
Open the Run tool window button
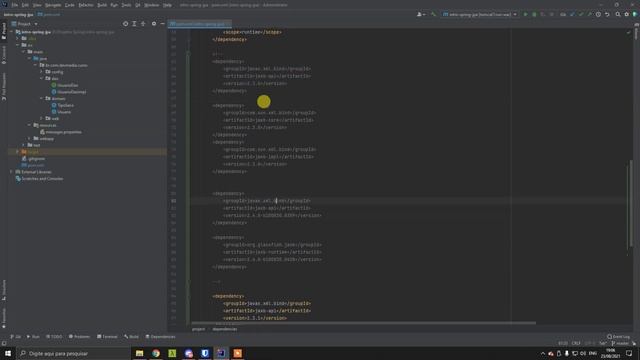(33, 337)
